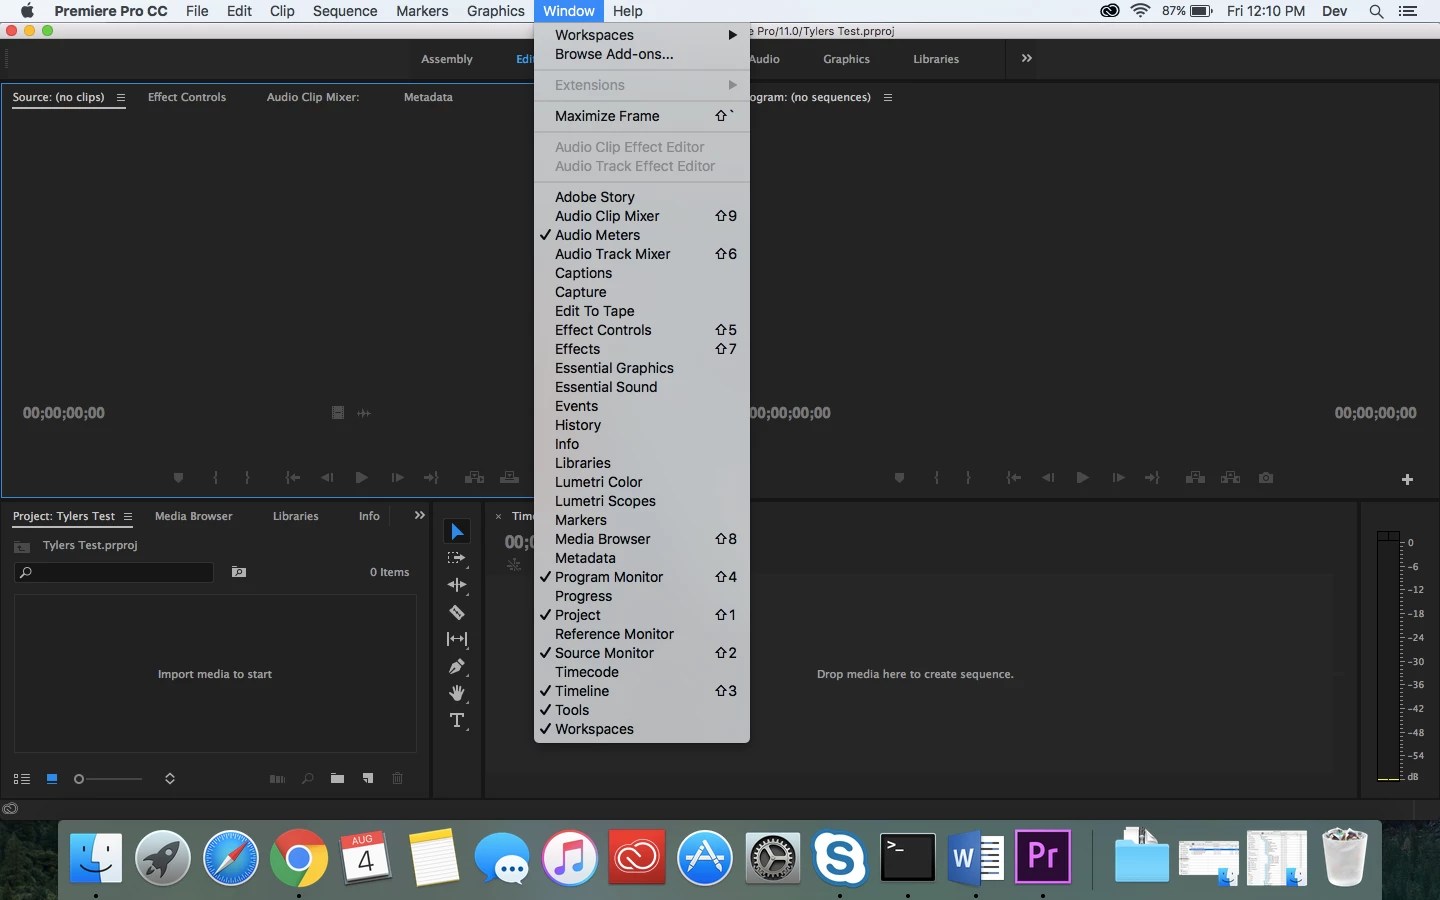Select the Track Select Forward tool
Screen dimensions: 1440x900
457,558
